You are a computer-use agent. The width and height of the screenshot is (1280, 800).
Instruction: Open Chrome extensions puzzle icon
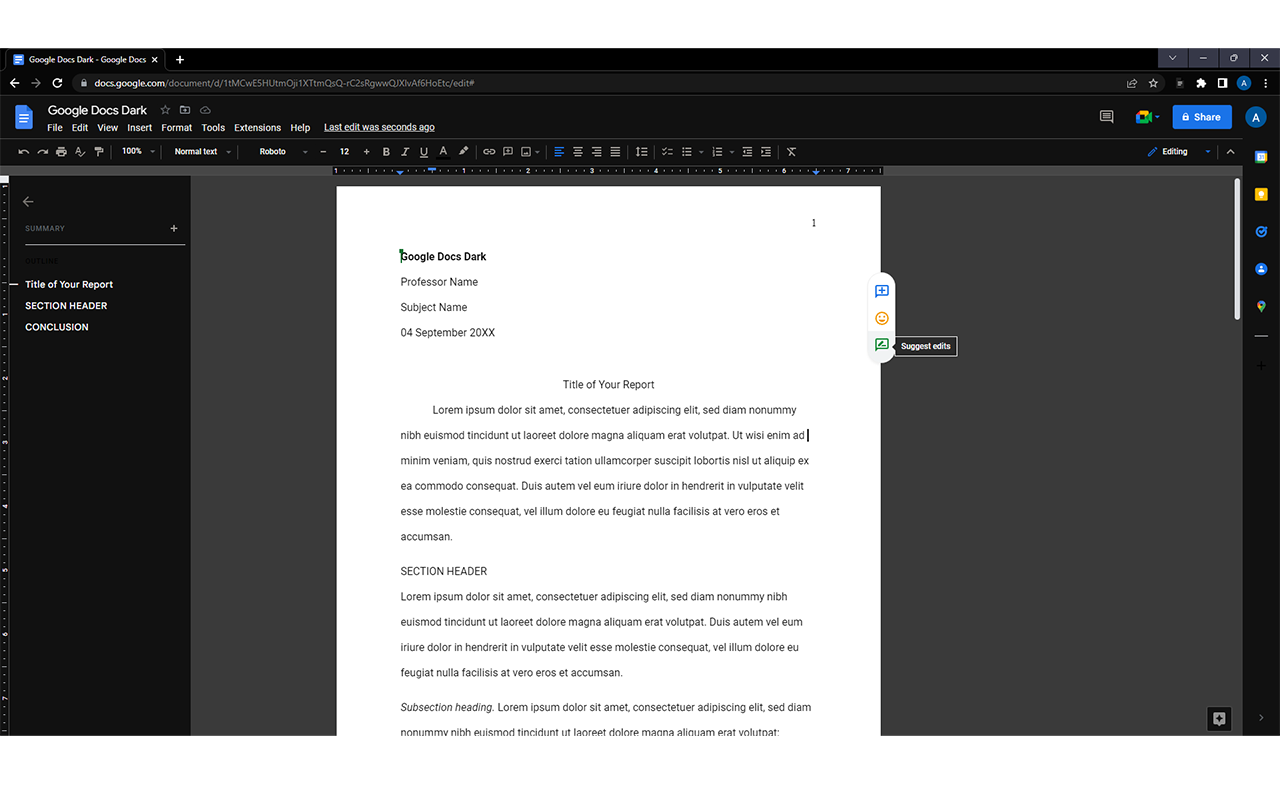tap(1201, 83)
